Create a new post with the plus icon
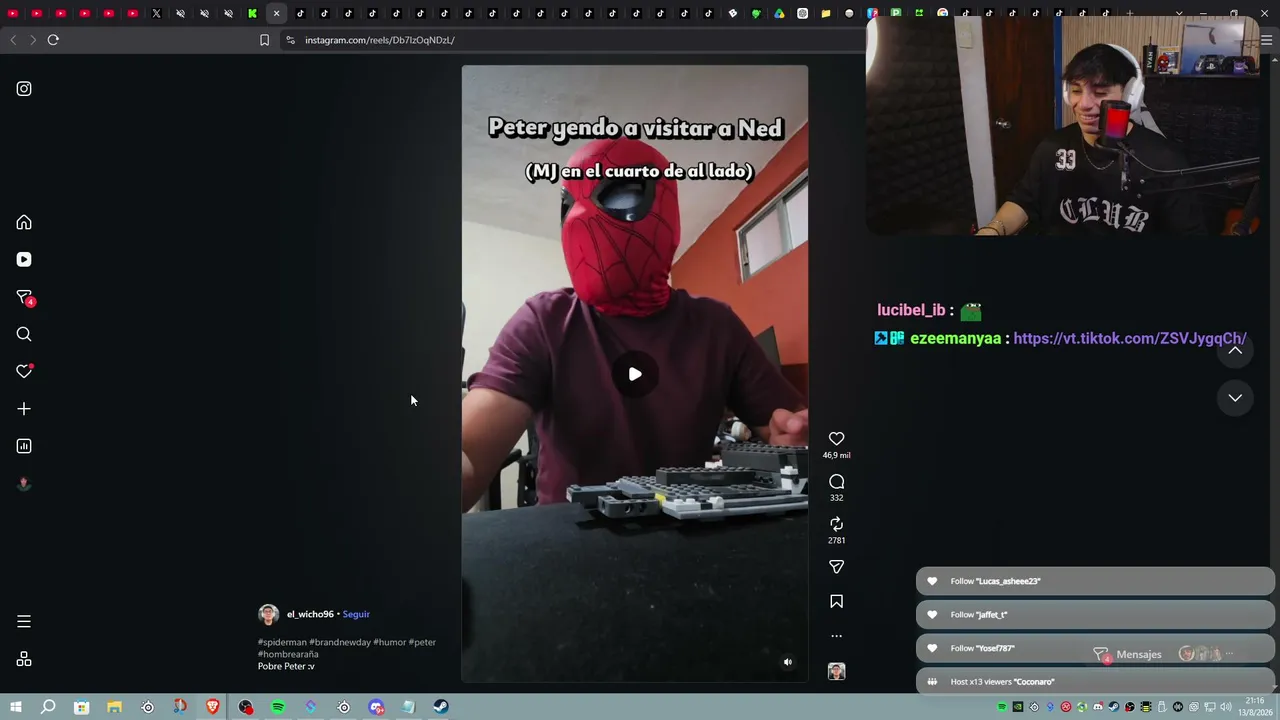The image size is (1280, 720). [x=24, y=409]
